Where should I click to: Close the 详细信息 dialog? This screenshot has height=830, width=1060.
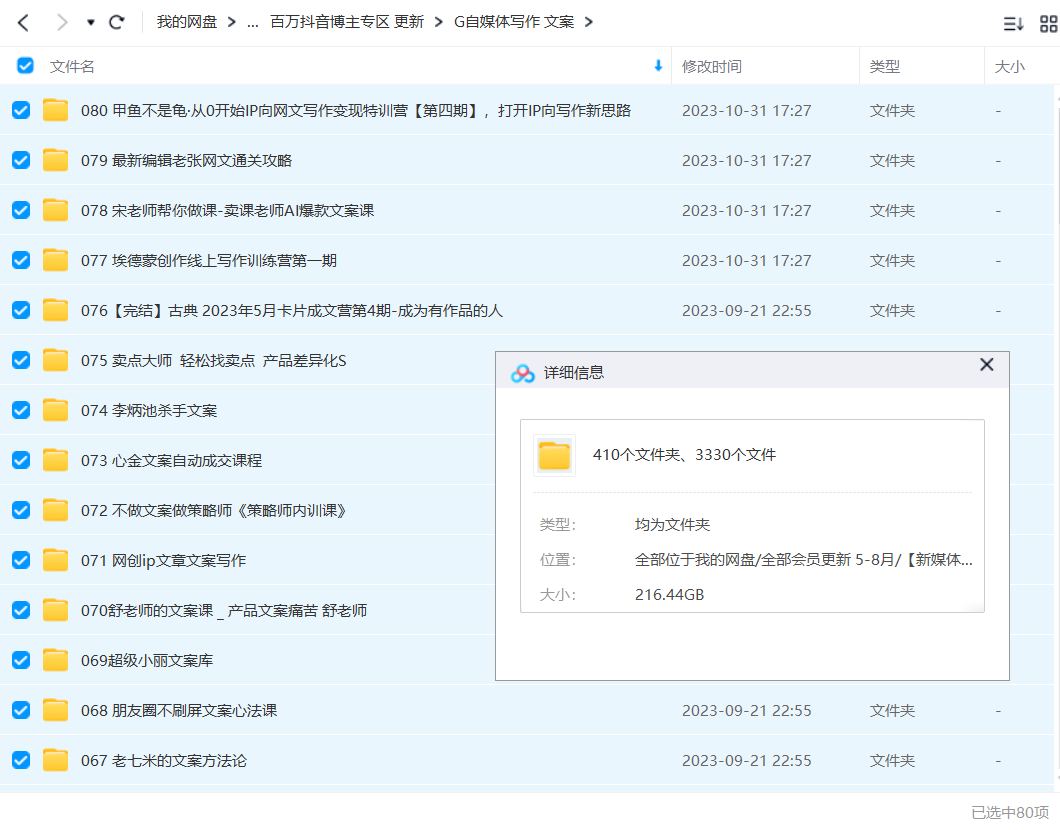986,365
